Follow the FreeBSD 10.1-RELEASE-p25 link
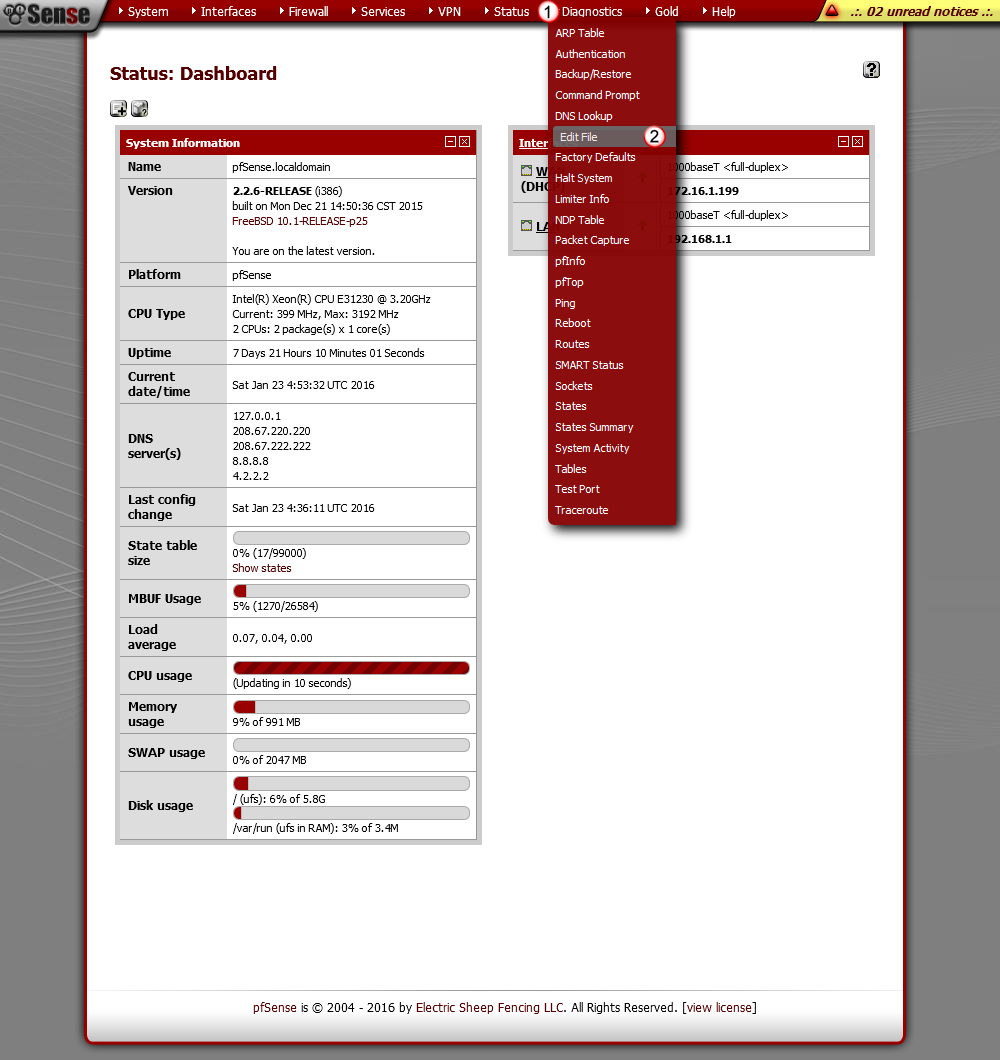 (300, 222)
